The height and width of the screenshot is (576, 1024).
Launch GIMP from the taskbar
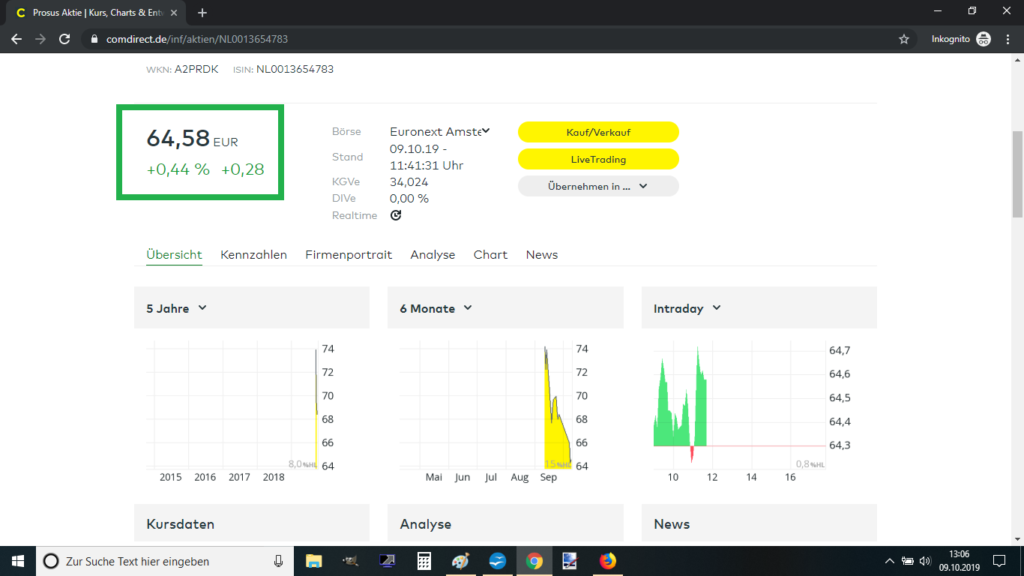(350, 561)
